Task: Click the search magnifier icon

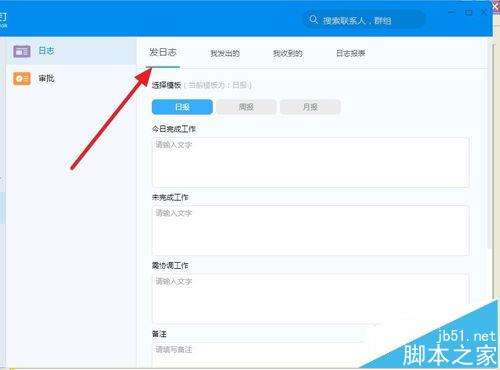Action: 313,20
